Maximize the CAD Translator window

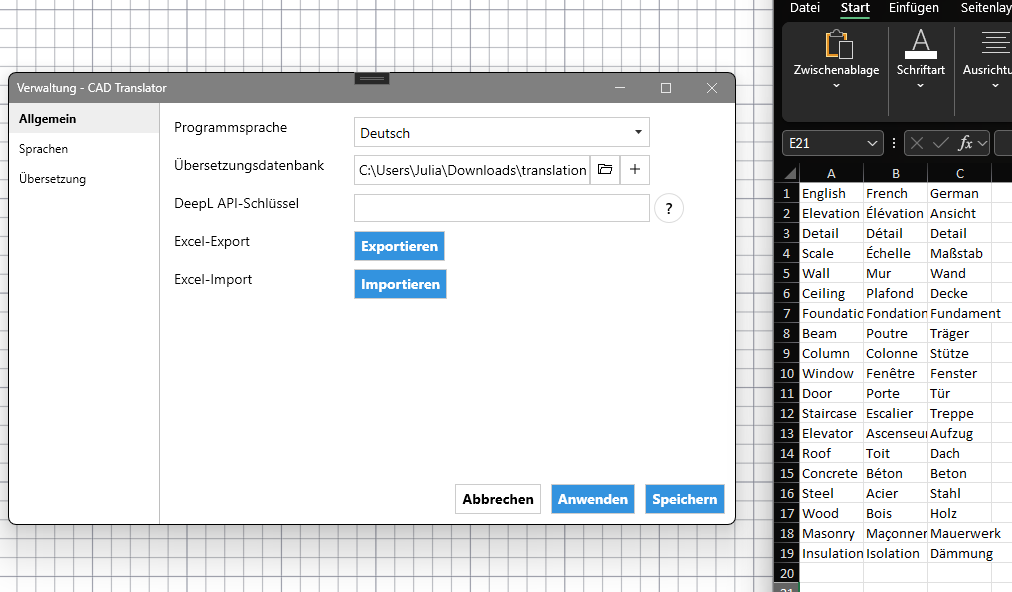(666, 88)
